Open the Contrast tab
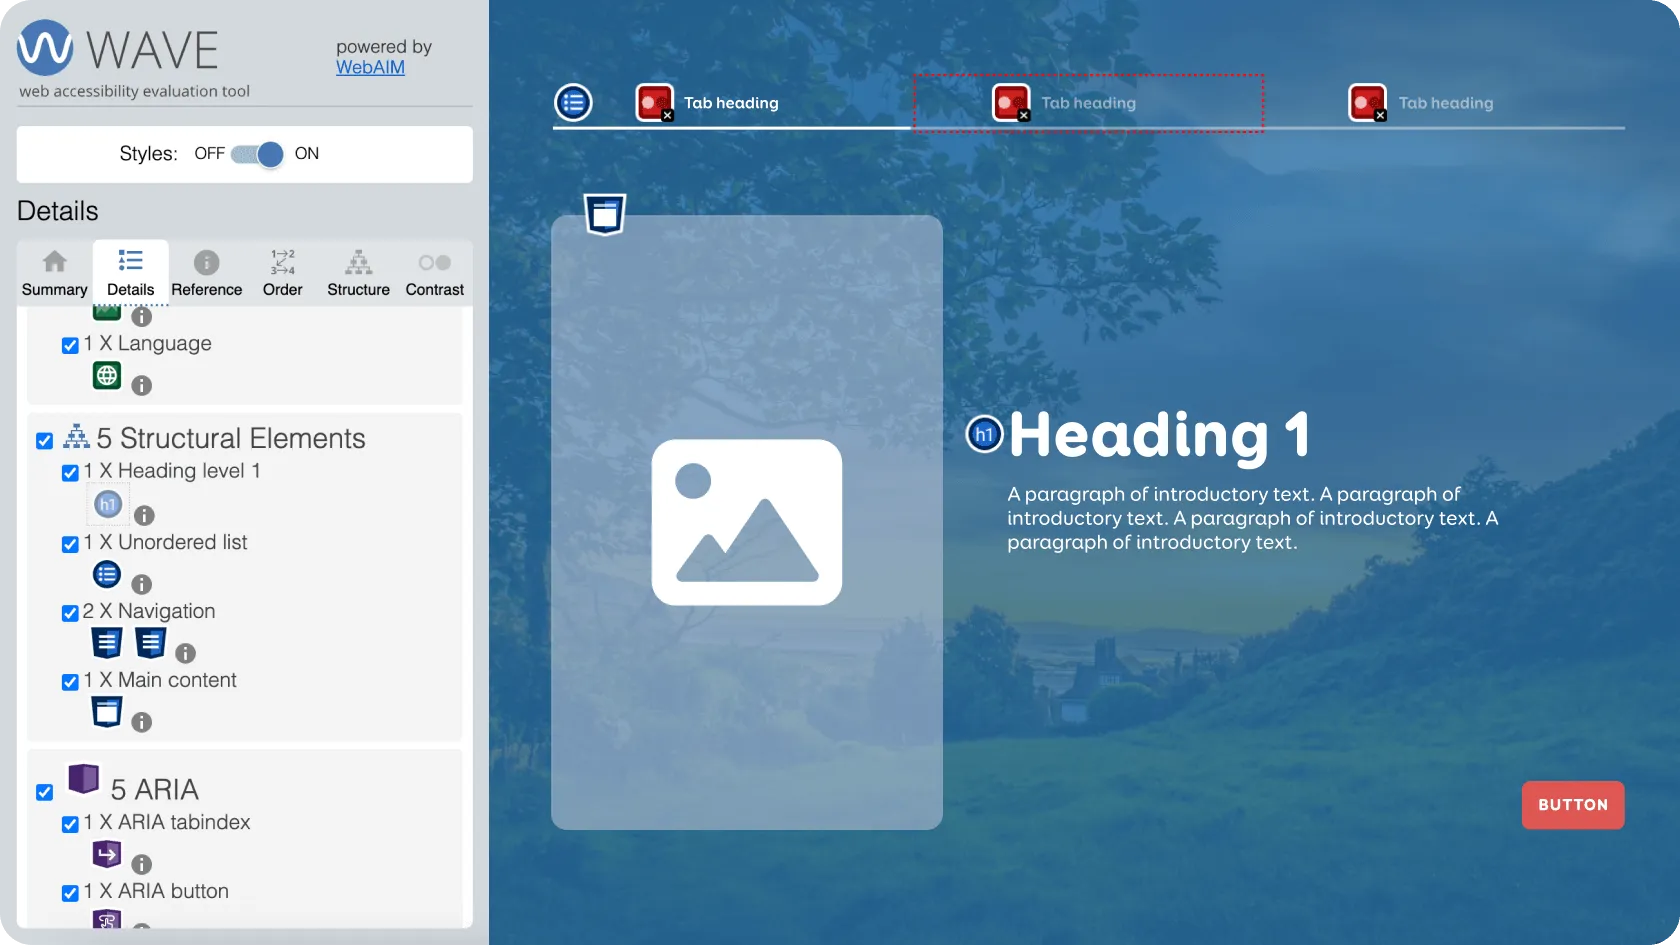The height and width of the screenshot is (945, 1680). (x=434, y=273)
